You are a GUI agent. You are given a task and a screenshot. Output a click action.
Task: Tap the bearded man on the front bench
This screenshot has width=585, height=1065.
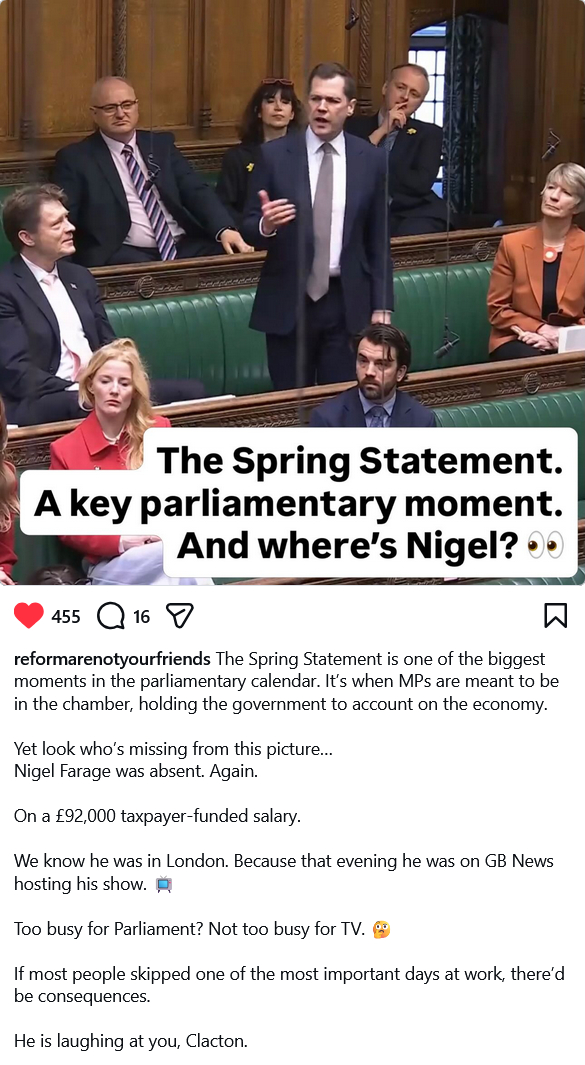(x=374, y=377)
